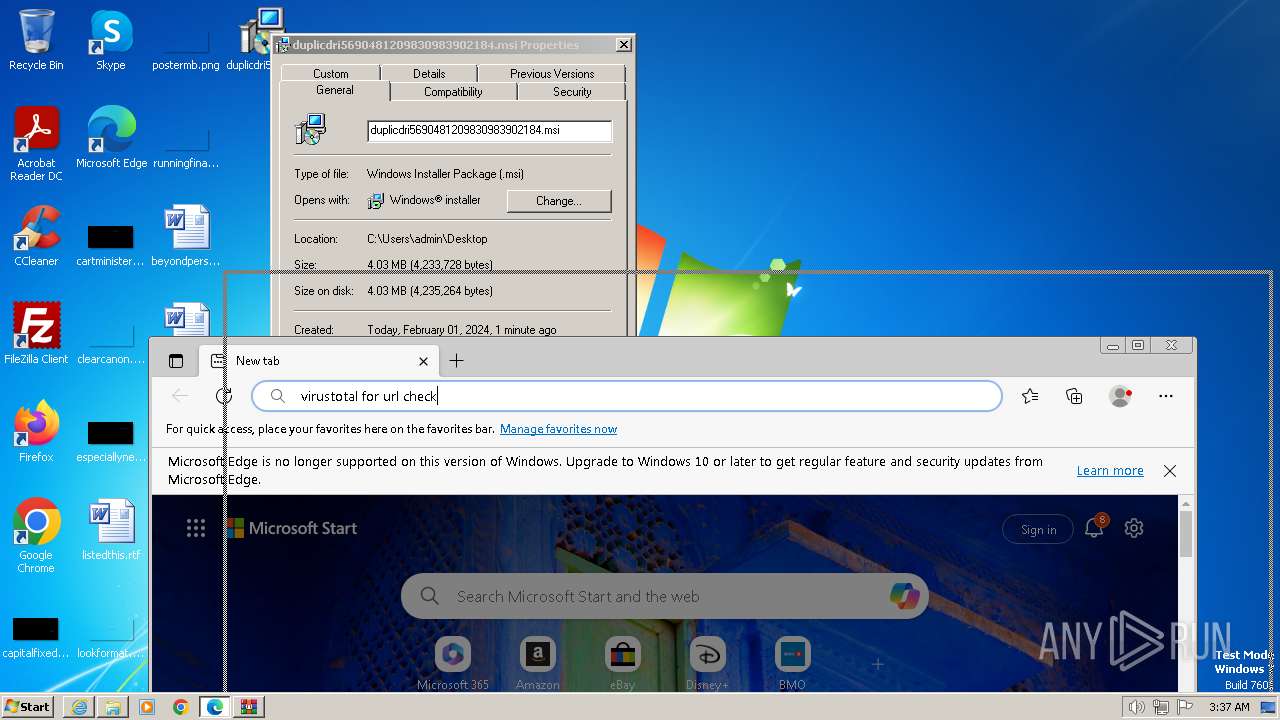Screen dimensions: 1280x720
Task: Open File Explorer from taskbar
Action: coord(113,707)
